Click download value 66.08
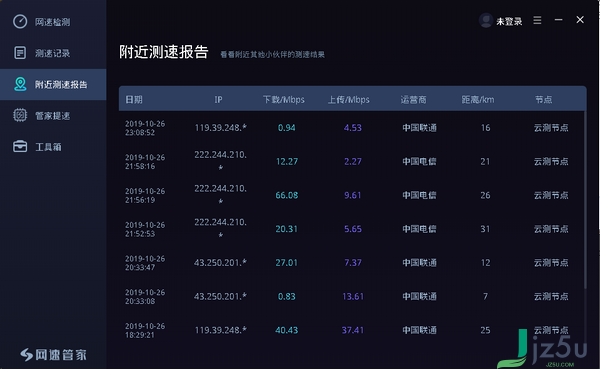This screenshot has width=600, height=369. tap(287, 195)
